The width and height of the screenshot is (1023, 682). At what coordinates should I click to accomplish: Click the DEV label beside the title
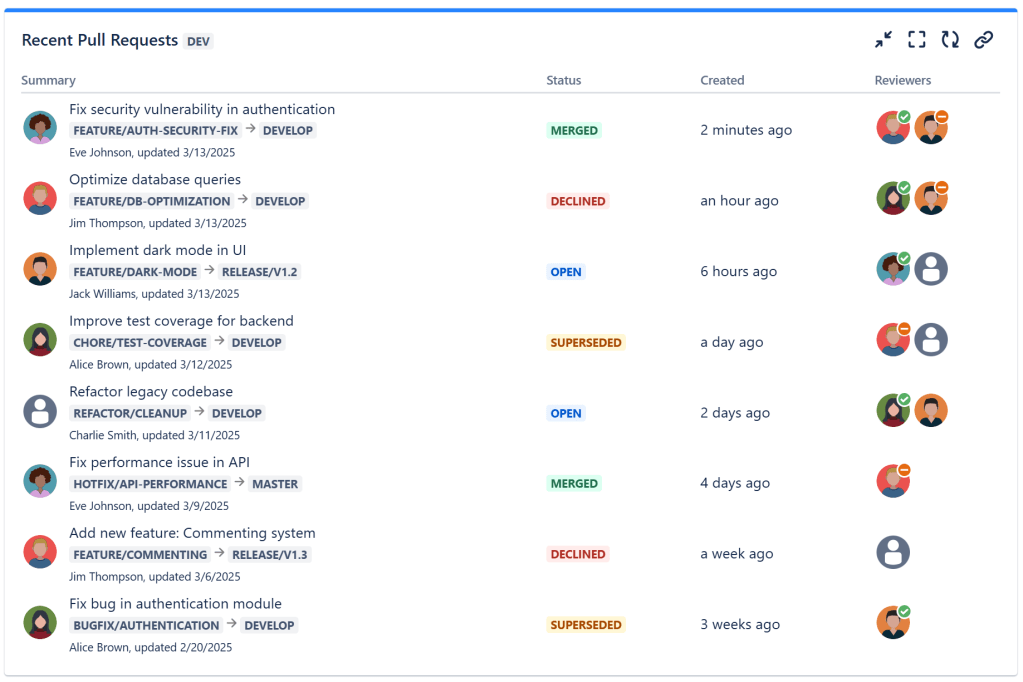199,41
